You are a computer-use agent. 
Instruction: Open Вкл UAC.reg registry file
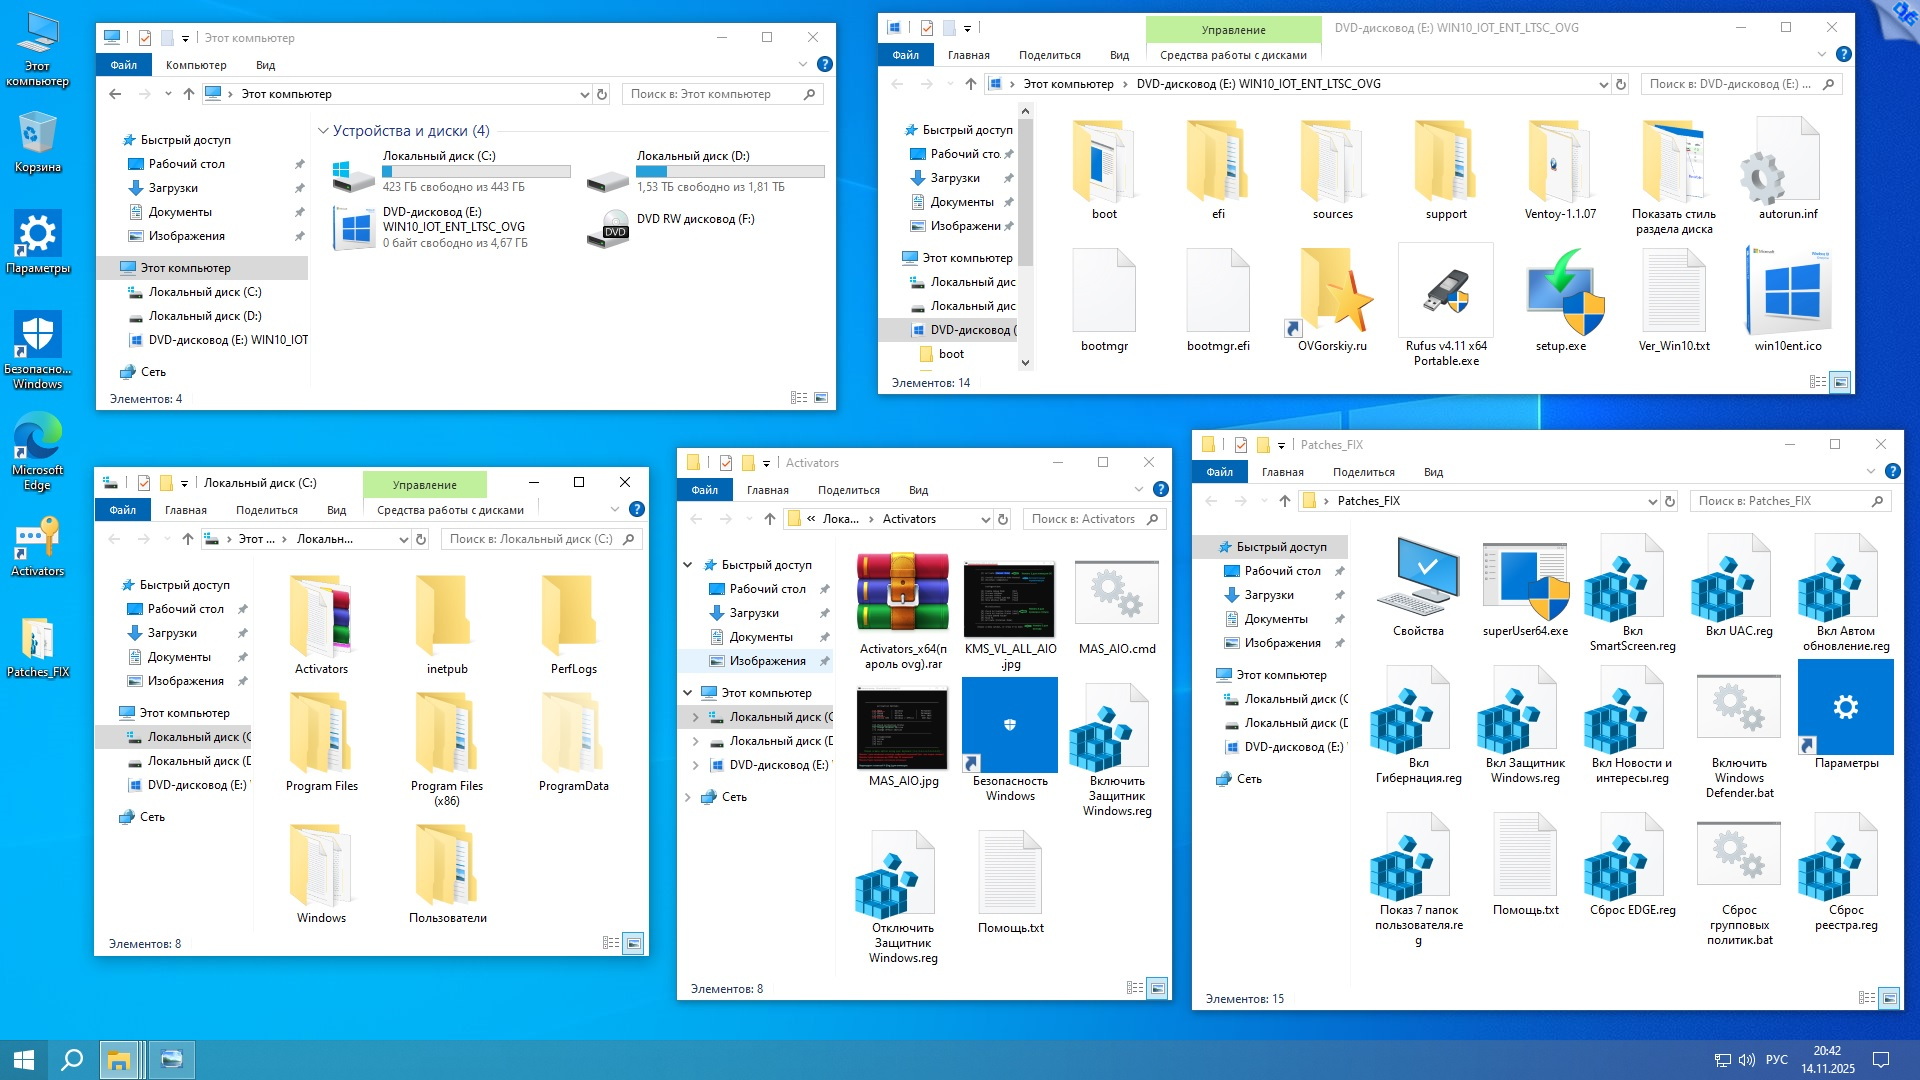[1739, 580]
